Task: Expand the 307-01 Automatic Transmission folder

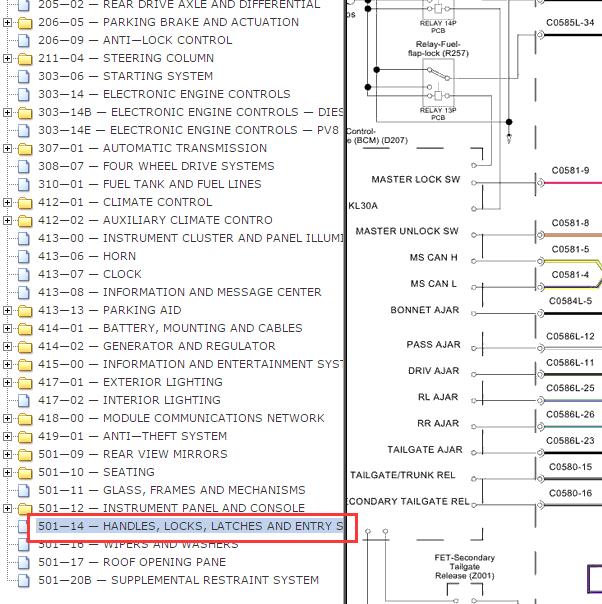Action: 7,149
